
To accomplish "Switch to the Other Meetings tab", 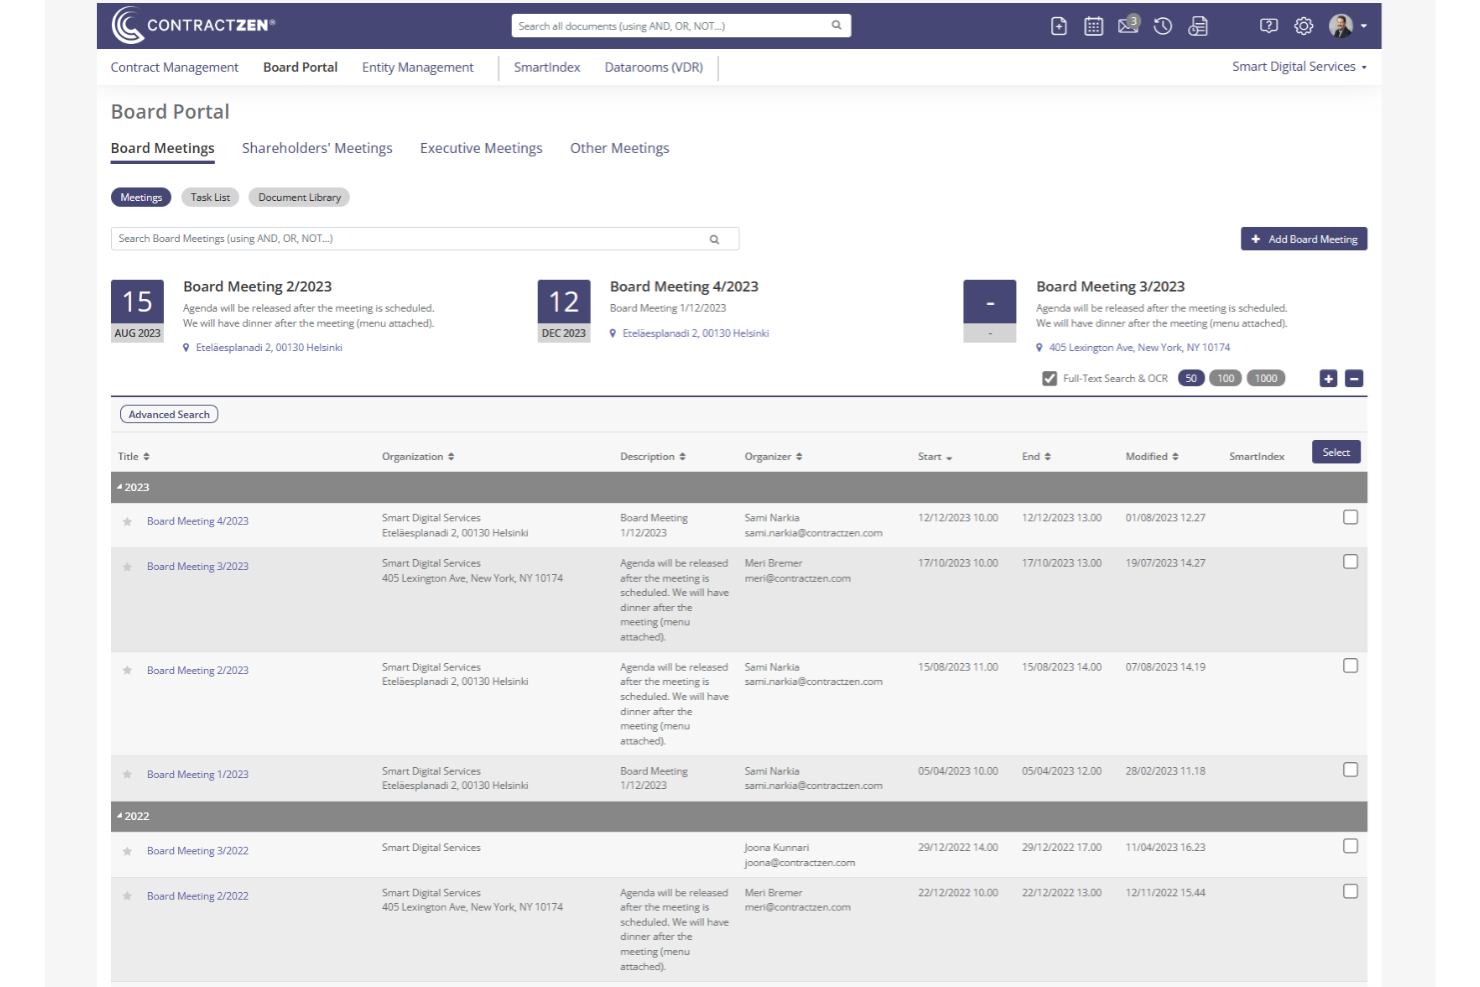I will pos(620,148).
